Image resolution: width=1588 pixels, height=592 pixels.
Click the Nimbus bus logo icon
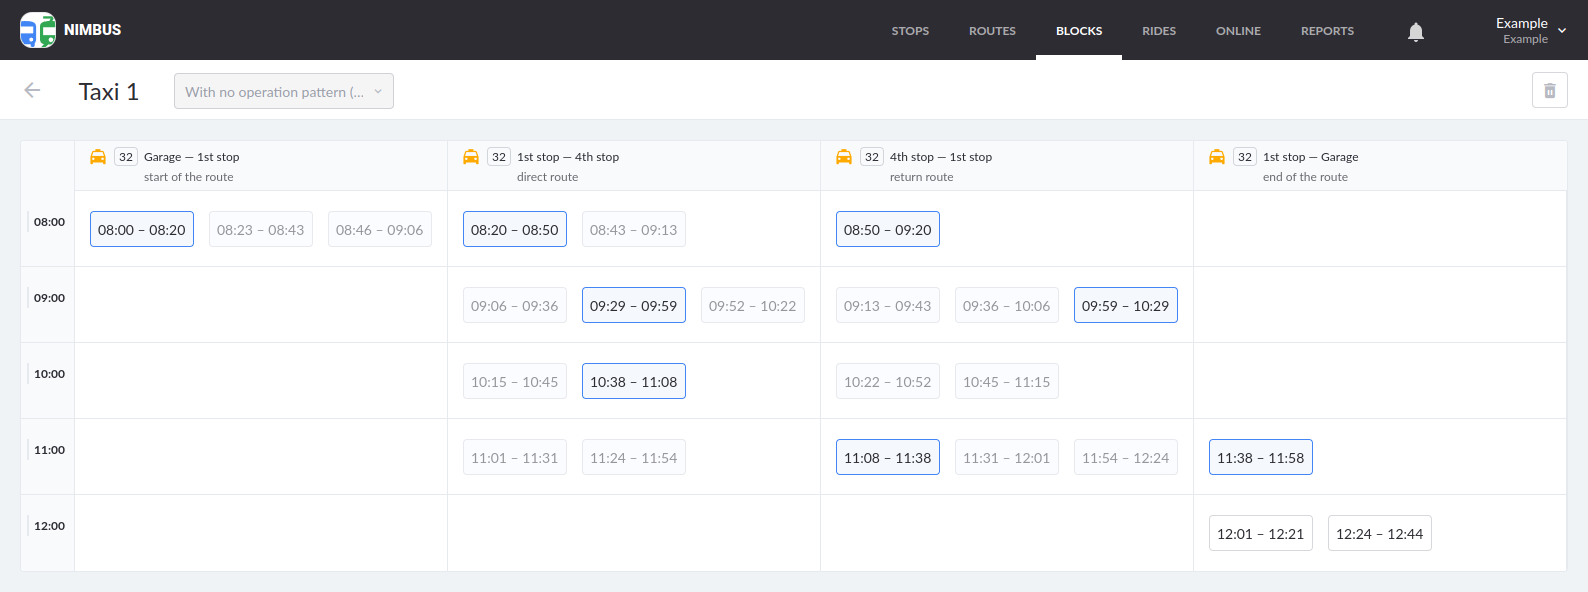pyautogui.click(x=38, y=30)
